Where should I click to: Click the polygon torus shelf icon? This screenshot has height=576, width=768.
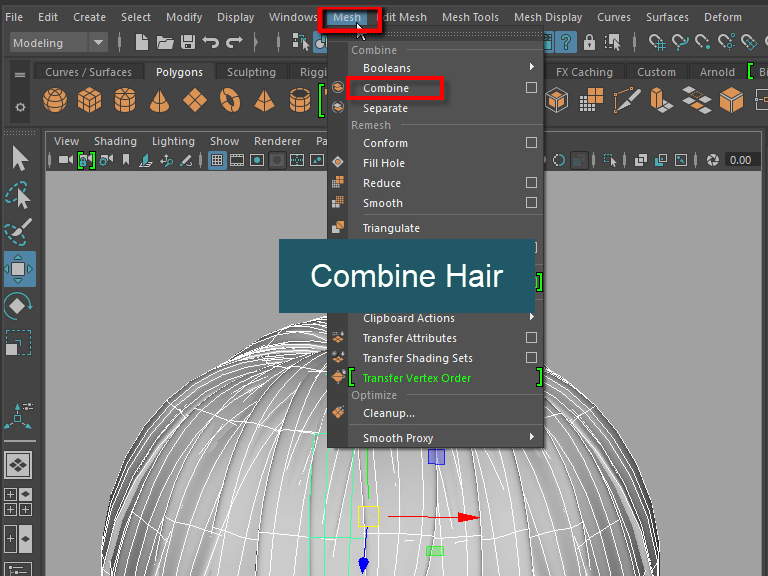point(230,101)
